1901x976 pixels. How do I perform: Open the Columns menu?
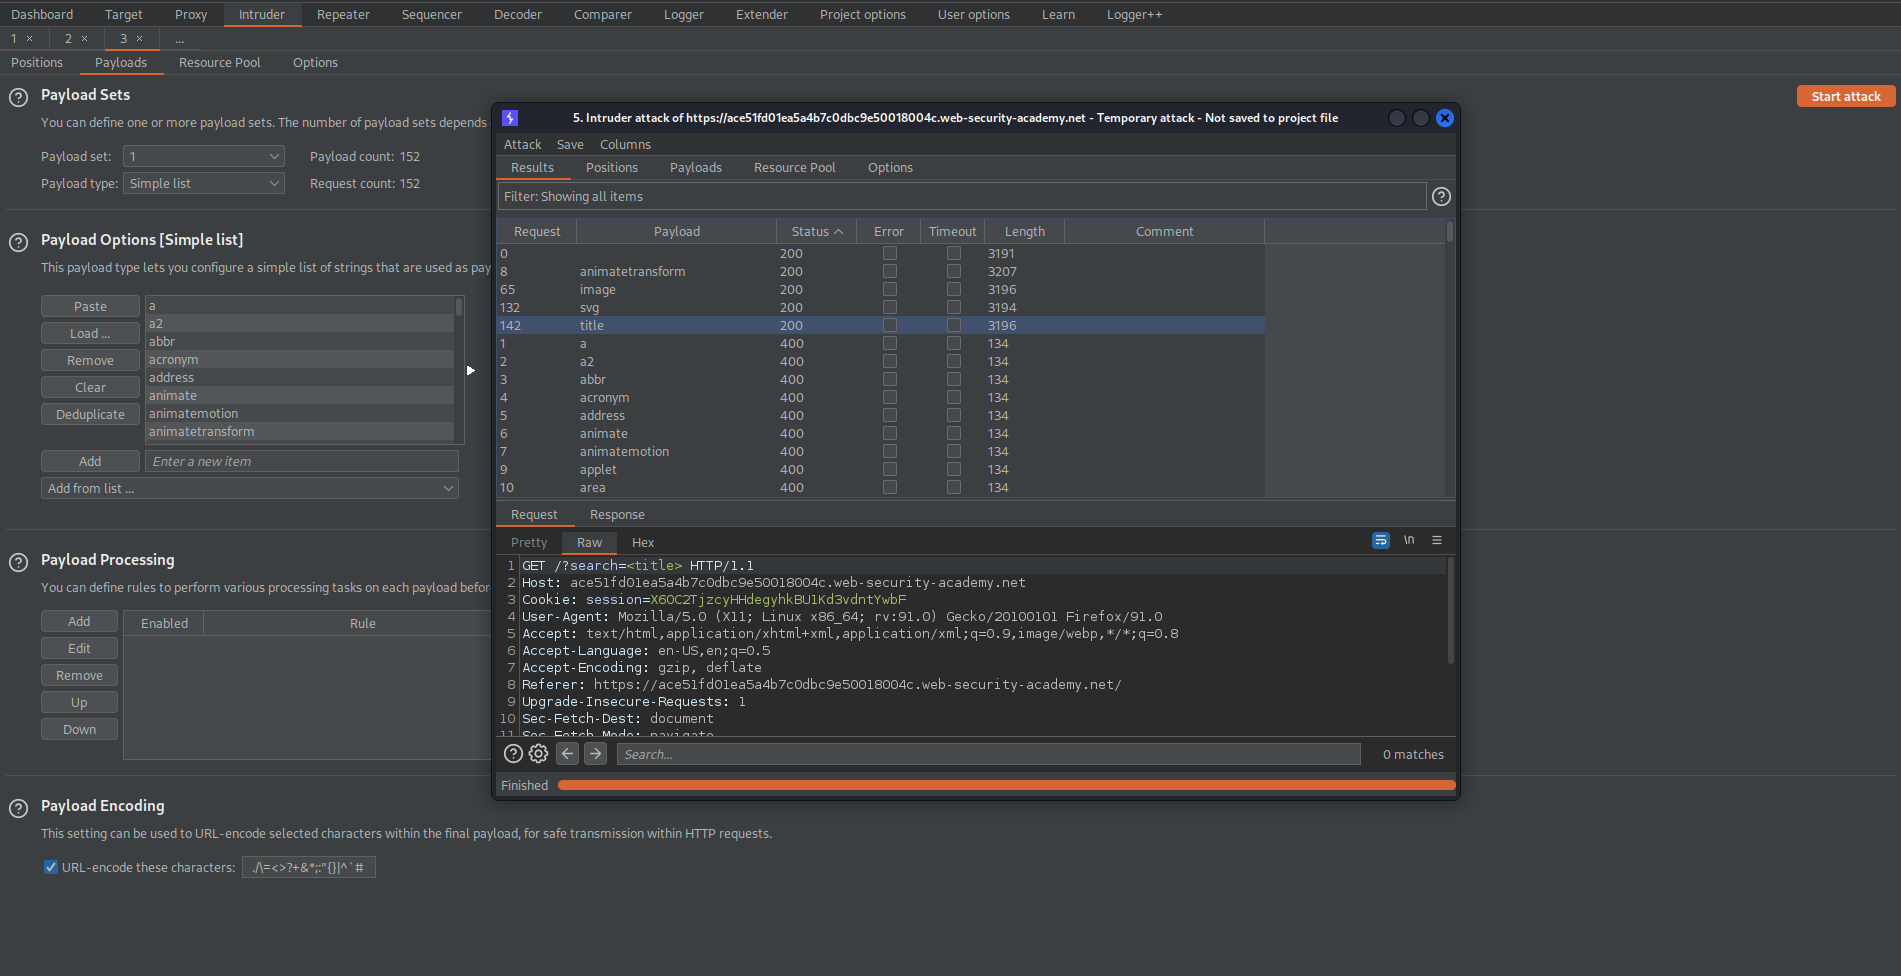point(625,145)
